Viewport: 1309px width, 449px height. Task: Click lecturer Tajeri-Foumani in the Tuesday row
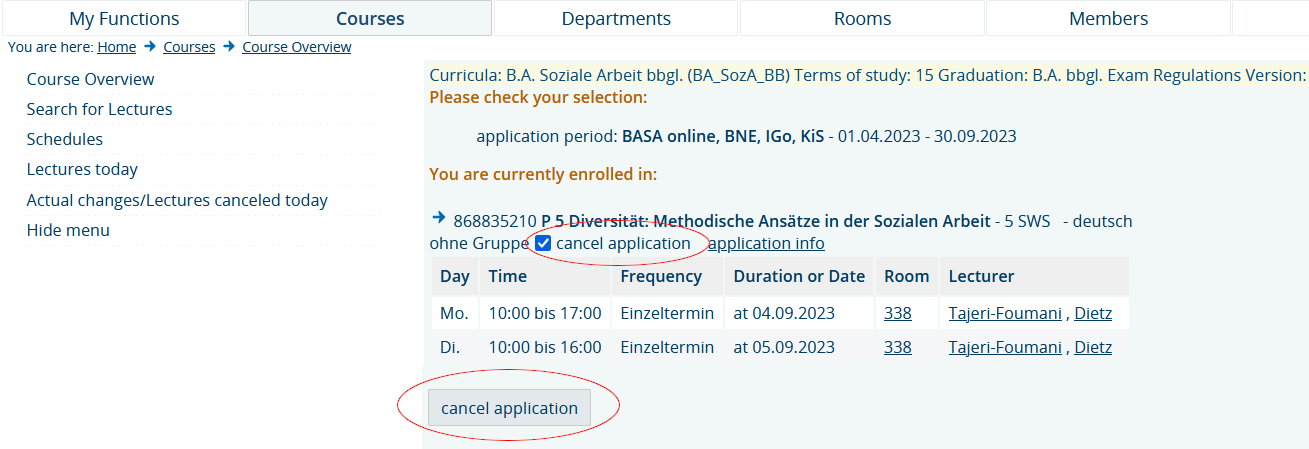pyautogui.click(x=1005, y=347)
